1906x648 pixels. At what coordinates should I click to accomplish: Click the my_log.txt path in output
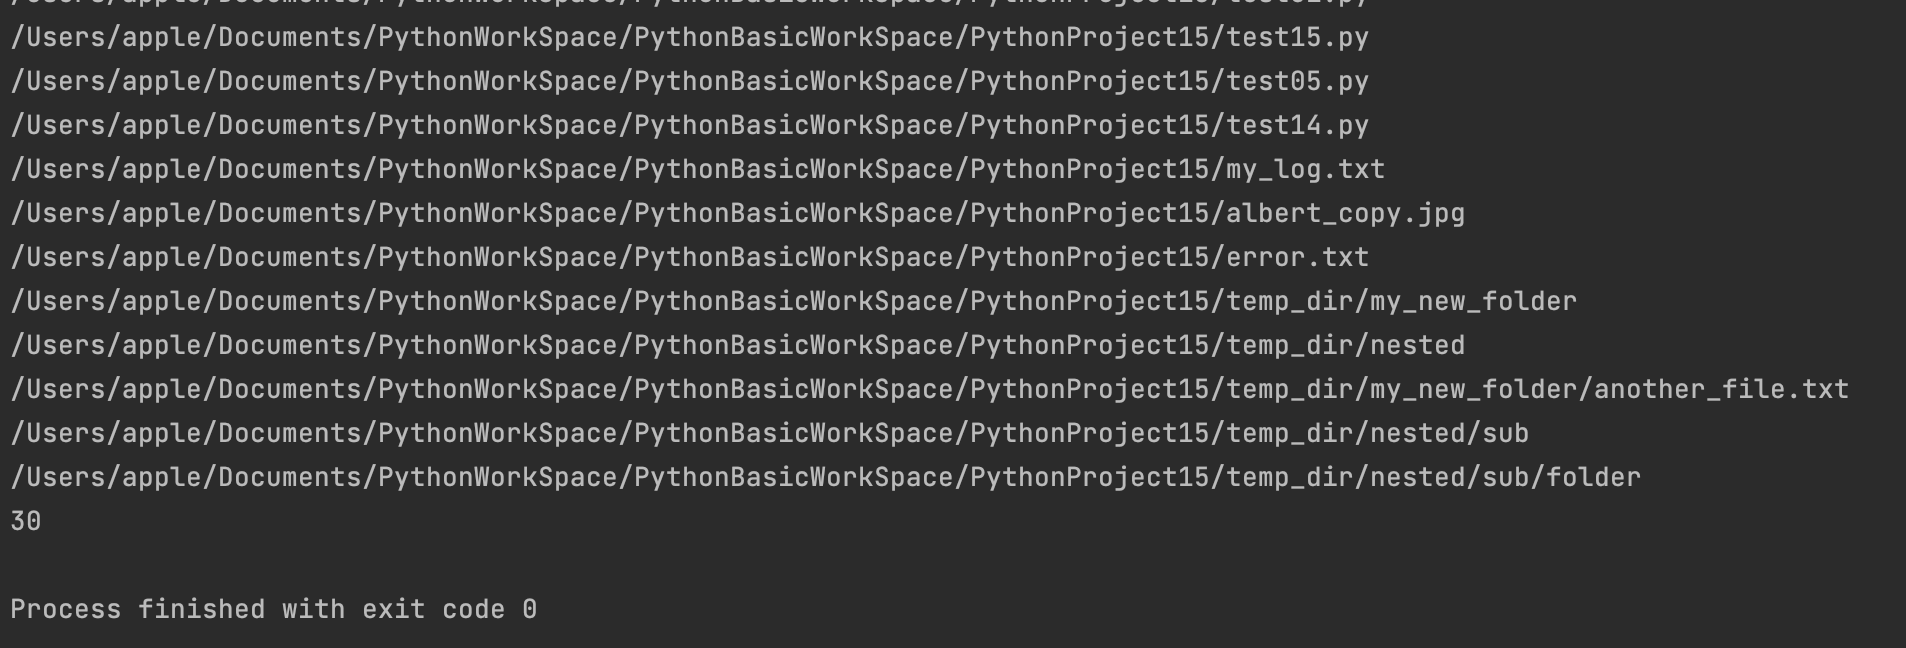pyautogui.click(x=697, y=169)
